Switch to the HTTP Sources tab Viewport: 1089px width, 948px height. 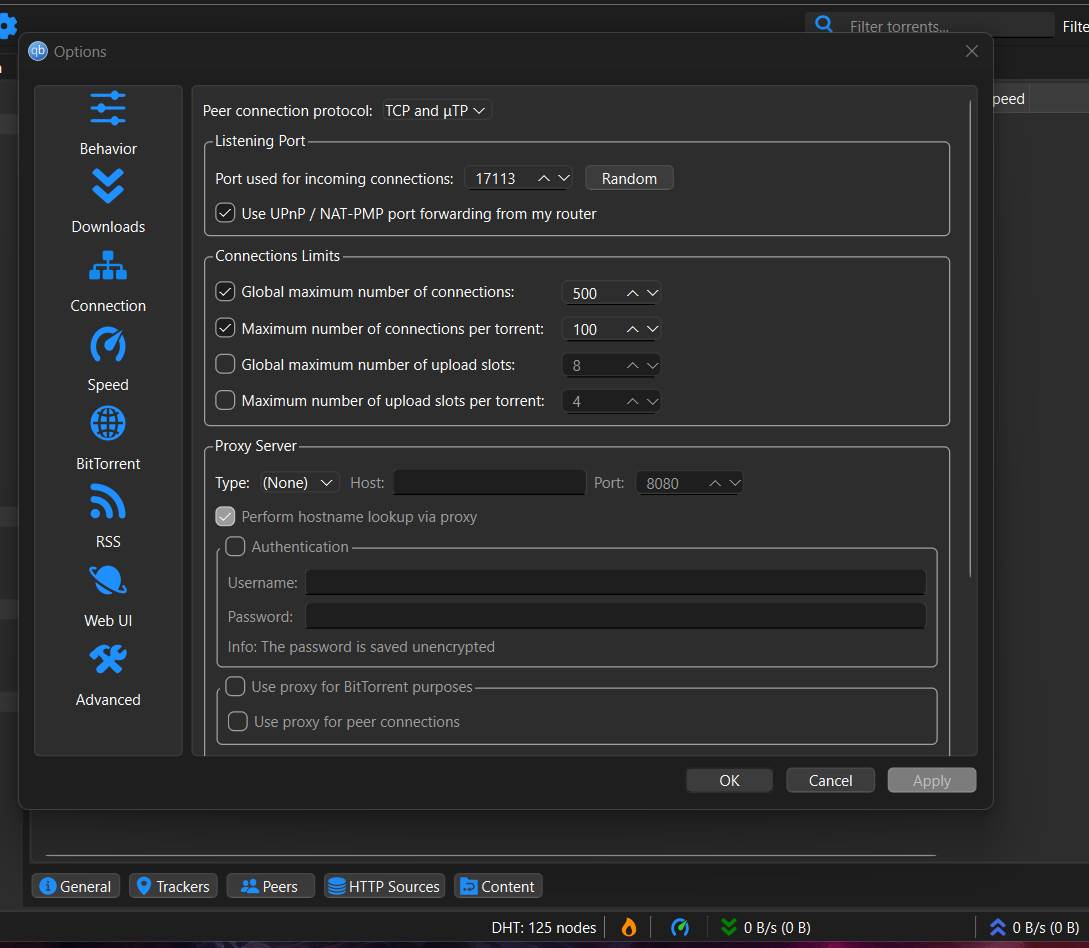384,886
